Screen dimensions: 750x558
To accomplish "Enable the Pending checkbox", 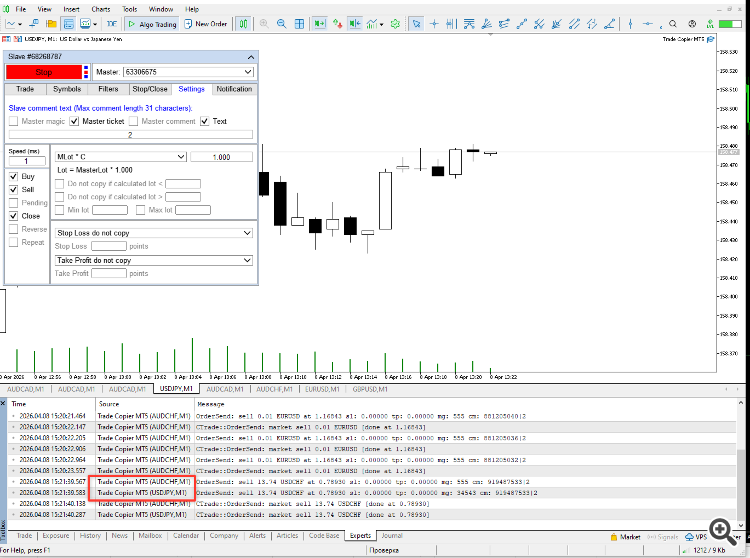I will (13, 203).
